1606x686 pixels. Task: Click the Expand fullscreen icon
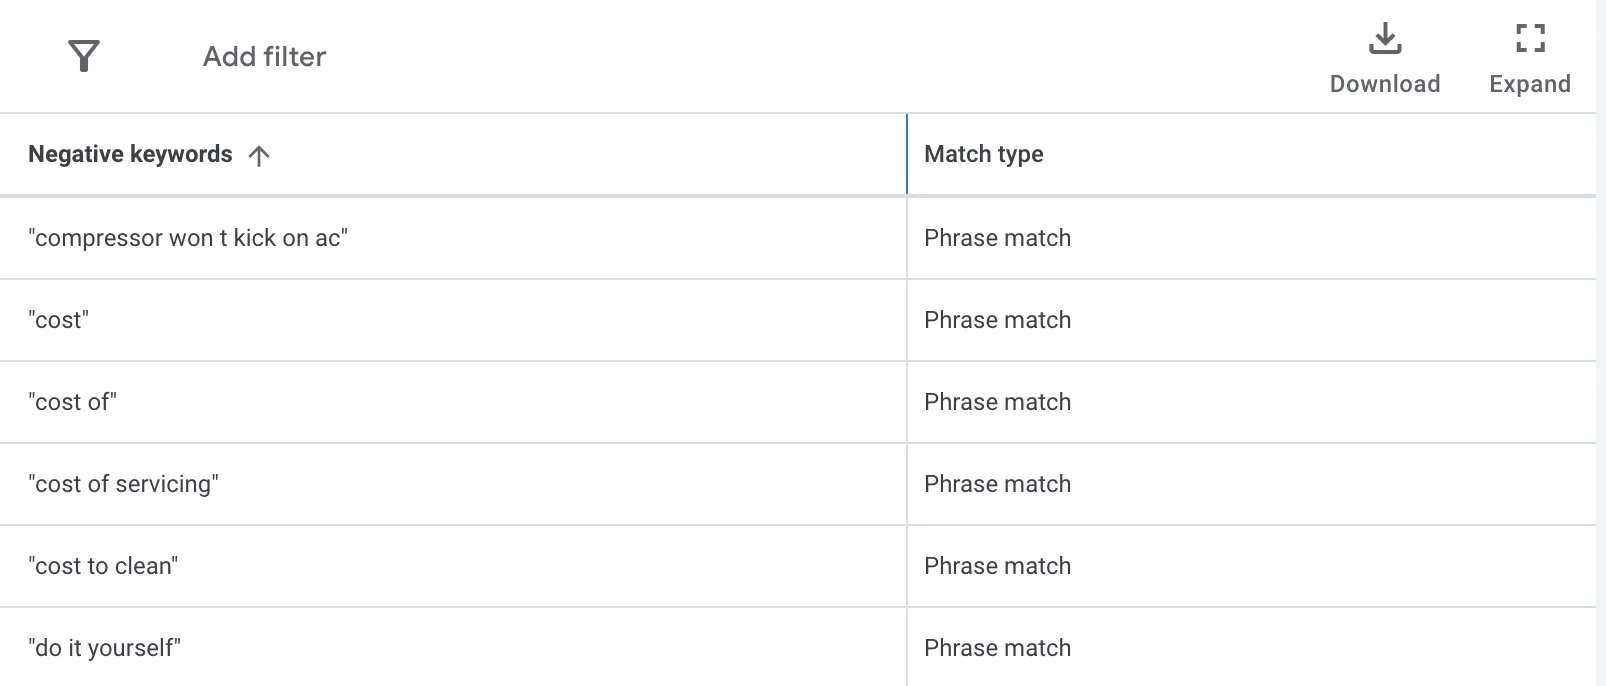coord(1529,39)
